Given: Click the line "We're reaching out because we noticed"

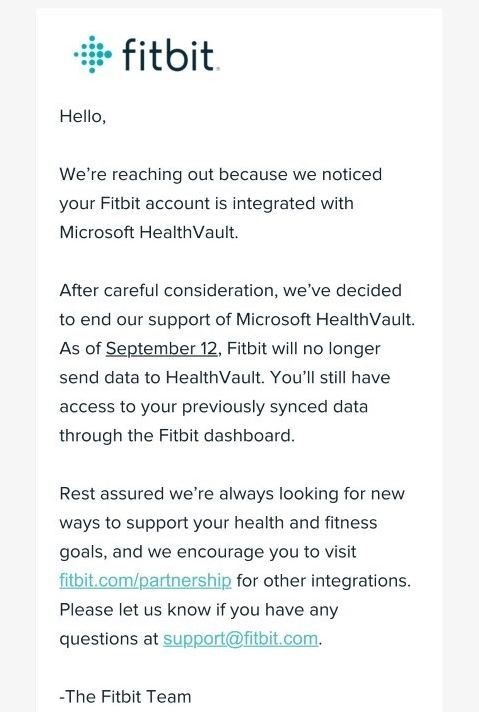Looking at the screenshot, I should coord(221,174).
